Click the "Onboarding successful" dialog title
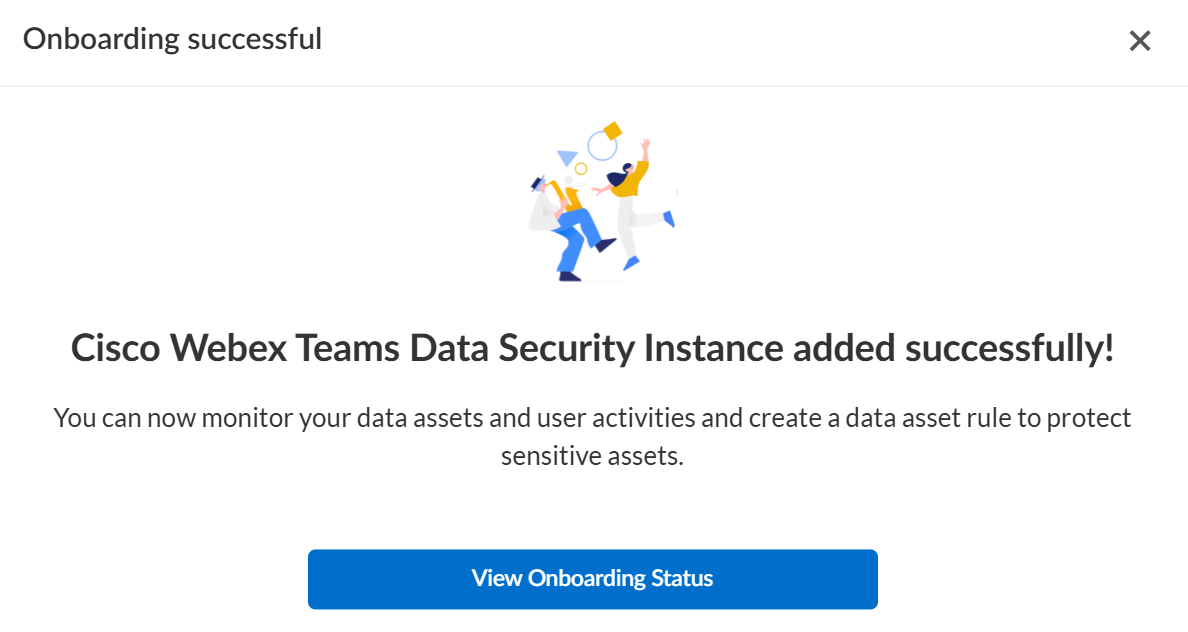Screen dimensions: 1188x632 point(172,40)
